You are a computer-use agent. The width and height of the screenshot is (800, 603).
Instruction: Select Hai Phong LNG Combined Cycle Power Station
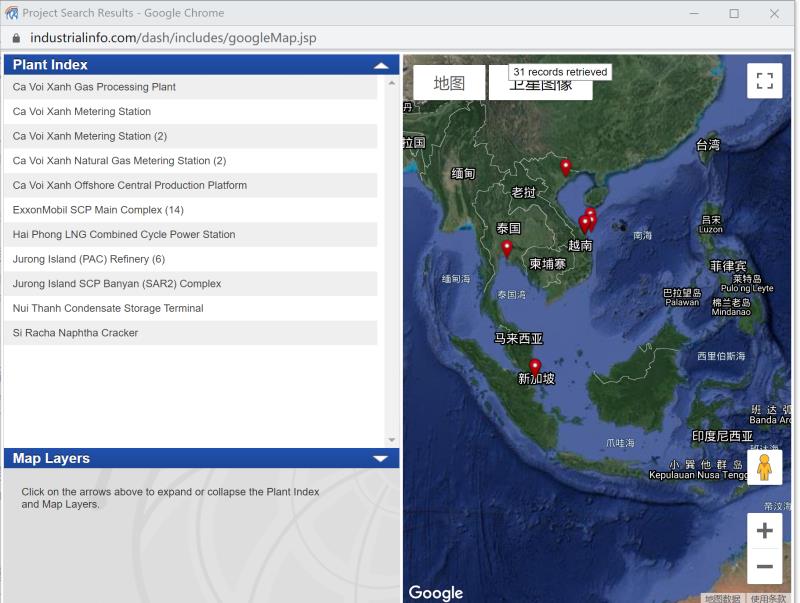point(124,234)
